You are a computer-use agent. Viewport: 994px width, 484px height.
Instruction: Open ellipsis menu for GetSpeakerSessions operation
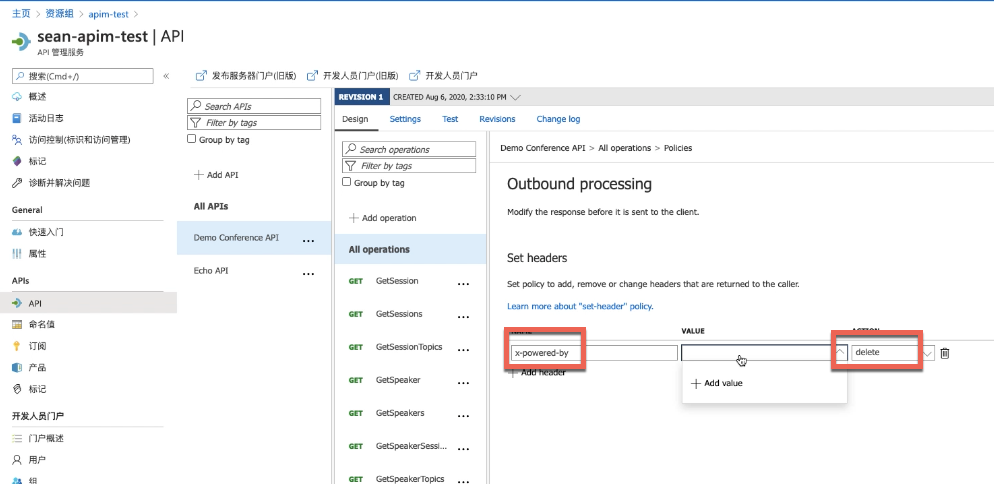463,449
